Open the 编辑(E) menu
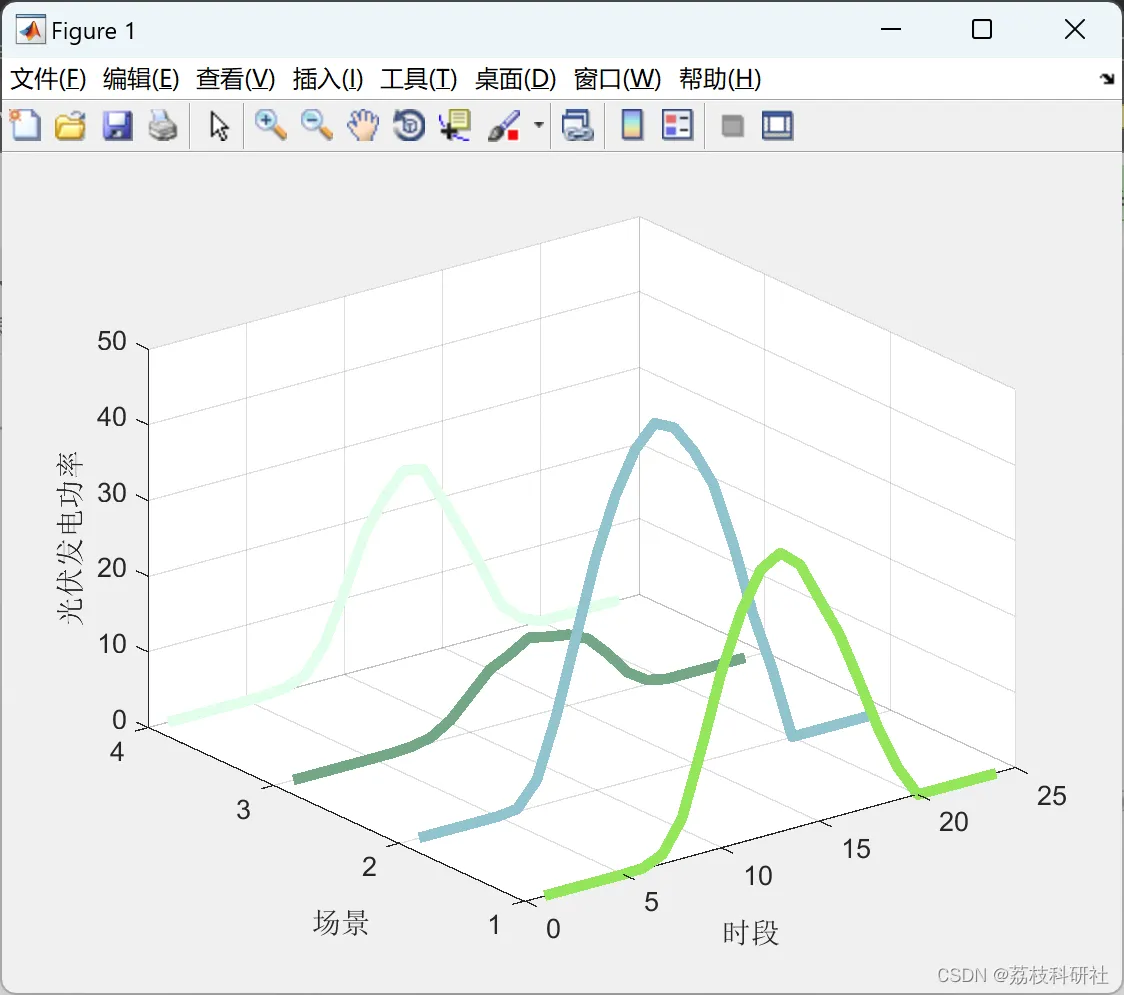Image resolution: width=1124 pixels, height=995 pixels. point(140,79)
